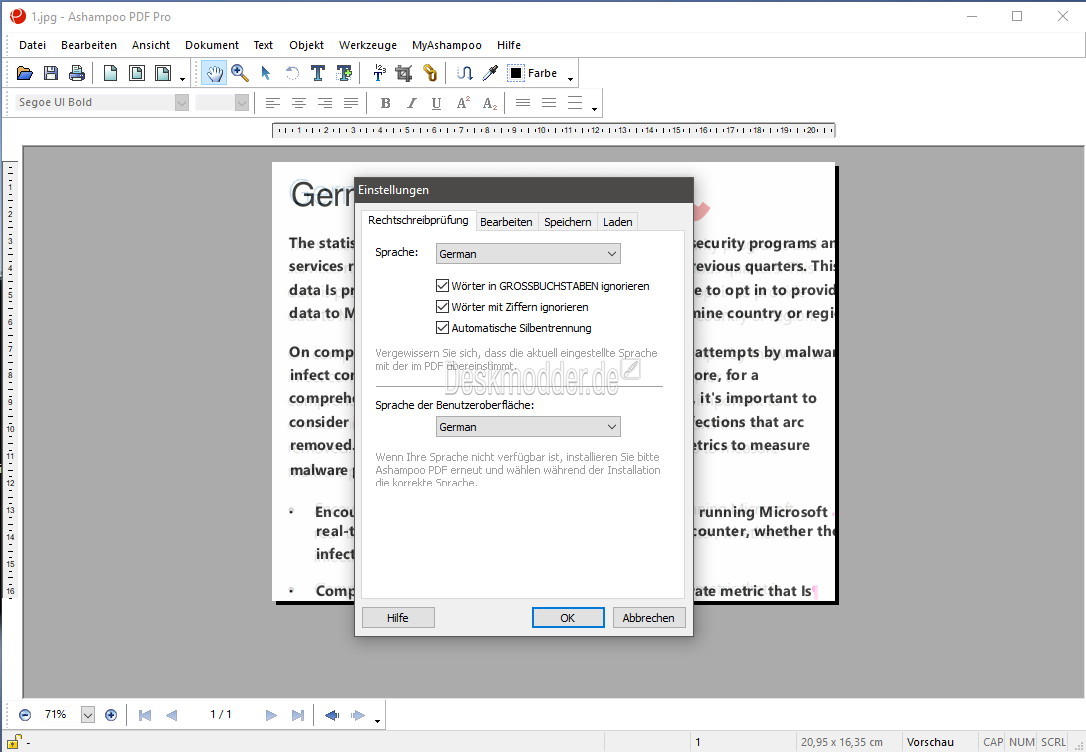Select the hand pan tool

(x=214, y=73)
